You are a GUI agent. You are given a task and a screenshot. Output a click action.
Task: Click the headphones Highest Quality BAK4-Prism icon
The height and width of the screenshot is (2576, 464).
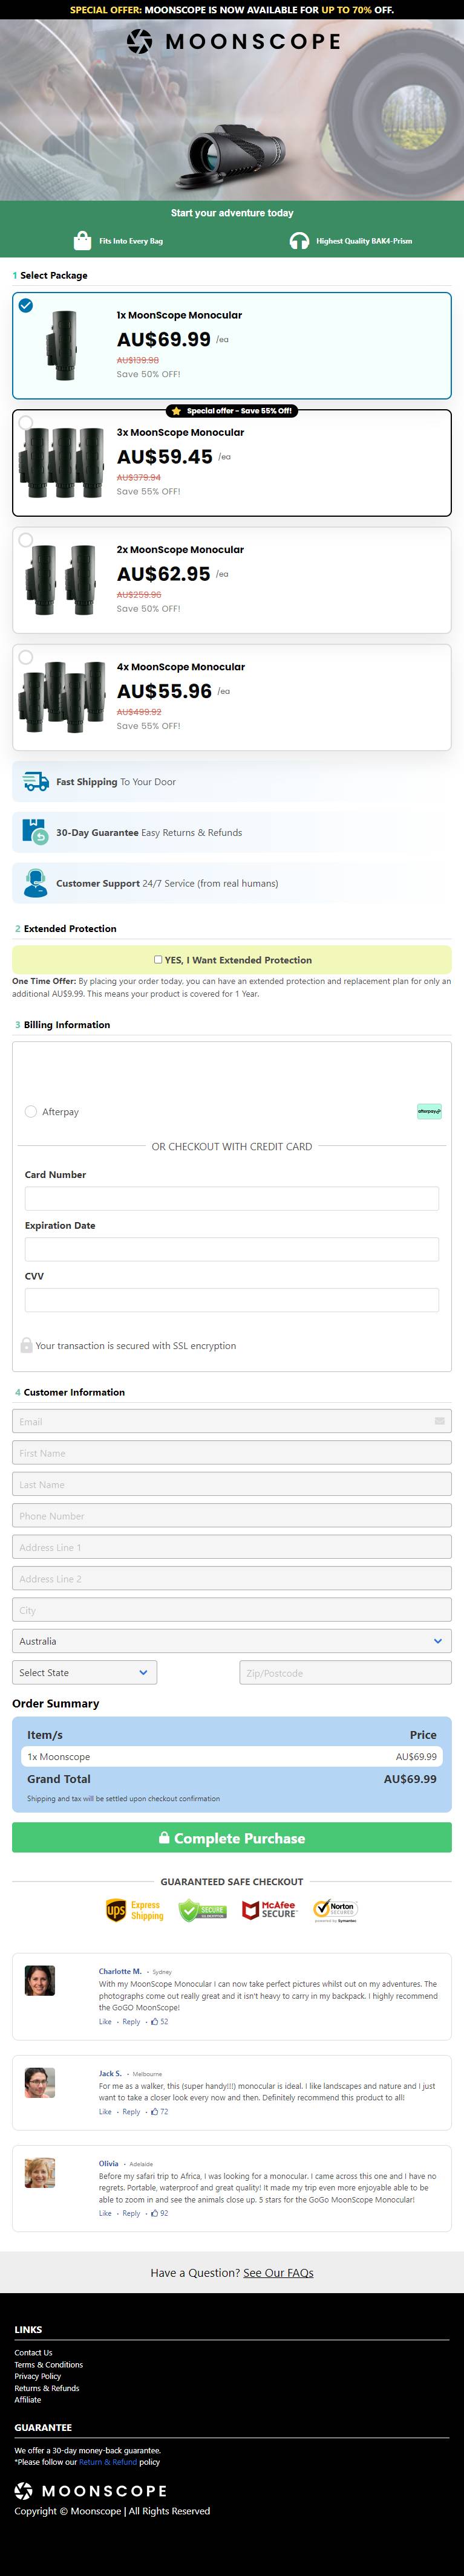pos(299,240)
